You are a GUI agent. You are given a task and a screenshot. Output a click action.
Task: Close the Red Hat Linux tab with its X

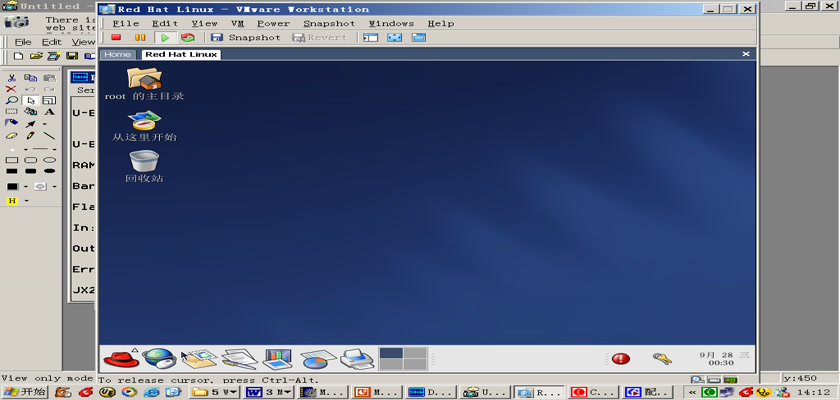click(746, 54)
